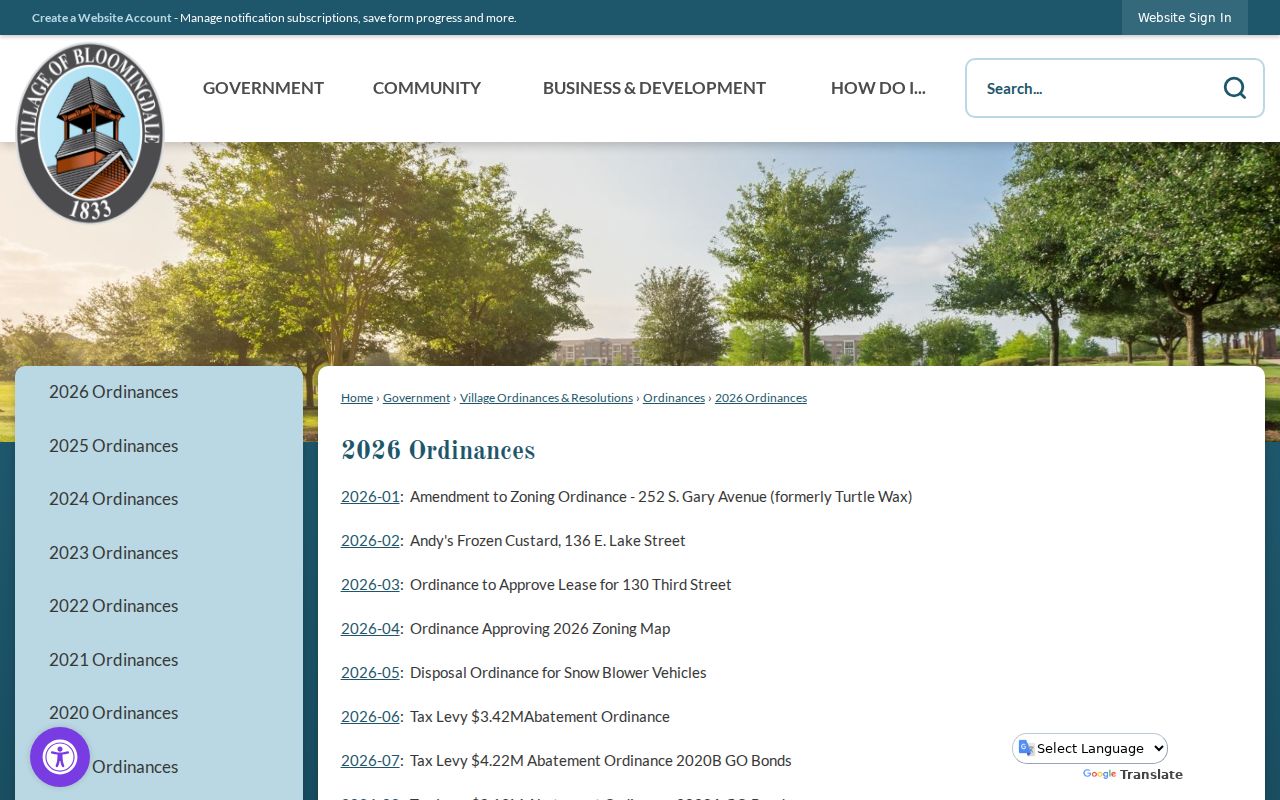This screenshot has height=800, width=1280.
Task: Click the "2026 Ordinances" page heading
Action: [438, 451]
